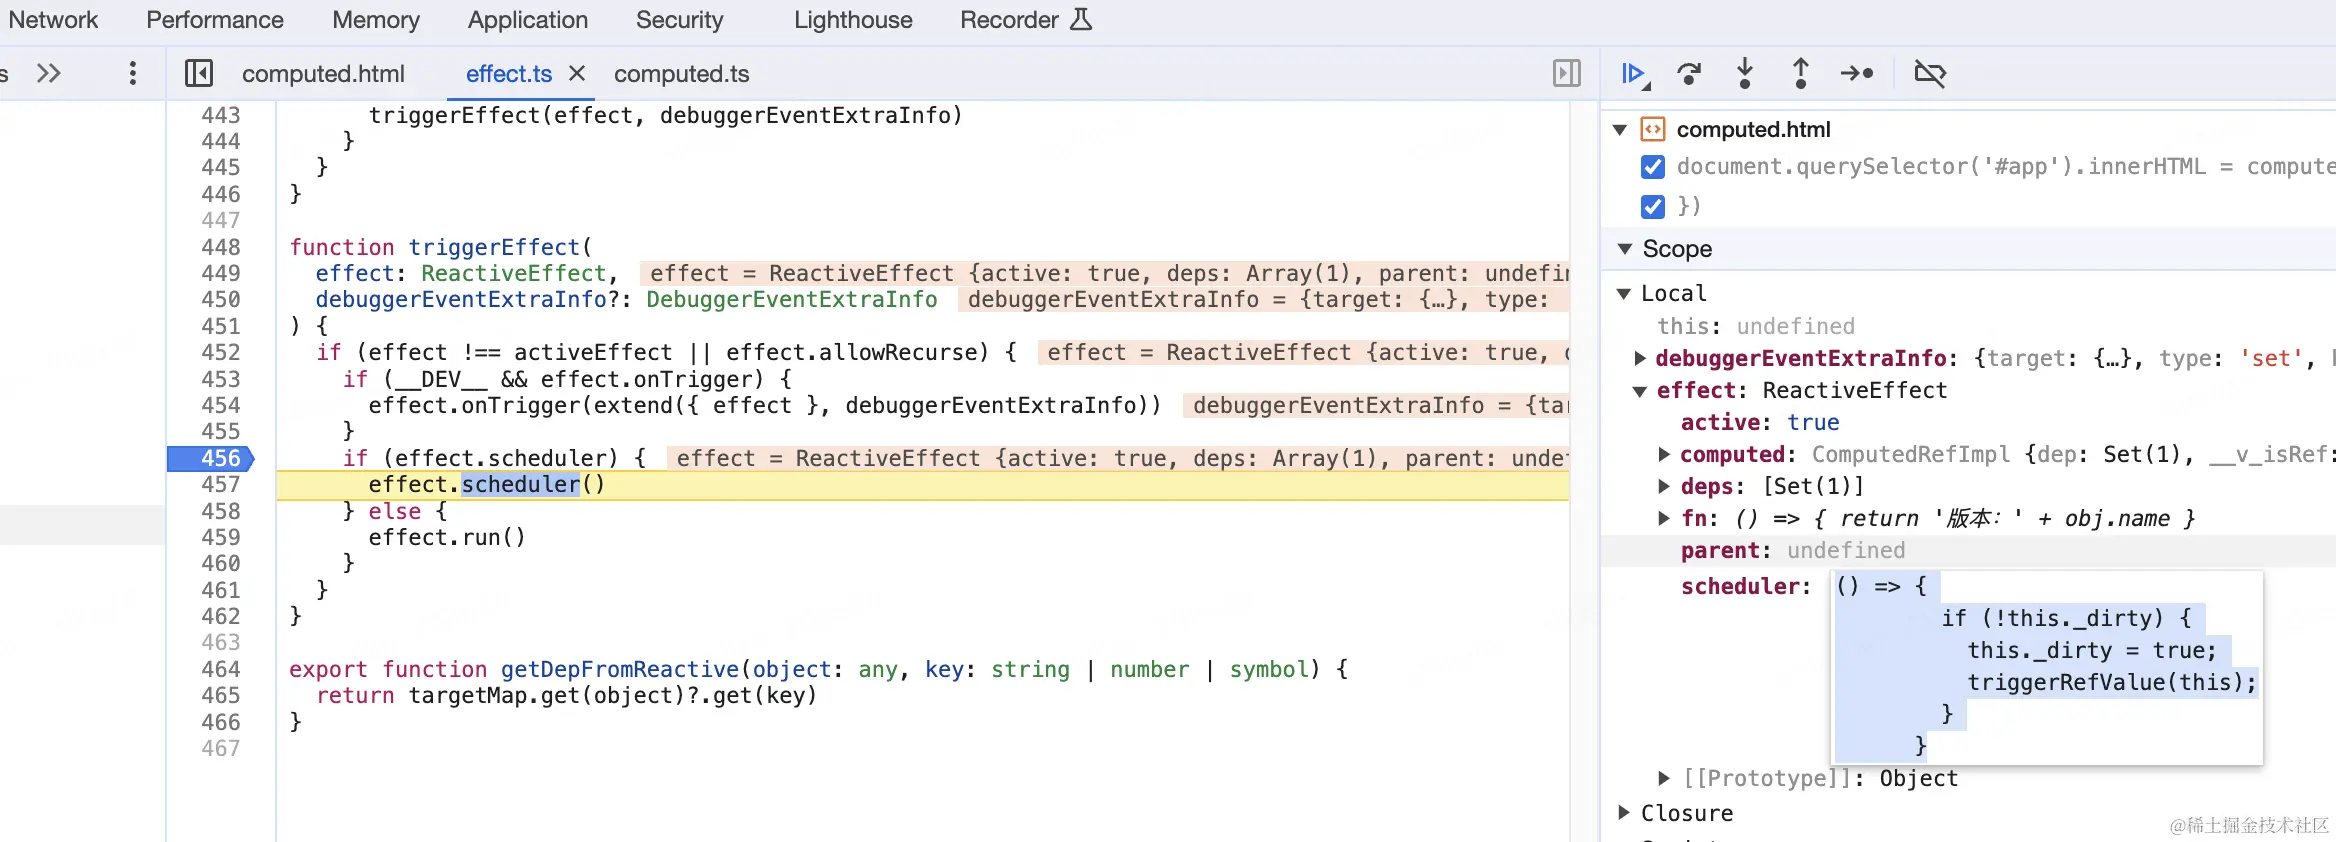Click Recorder beaker experiment icon
This screenshot has height=842, width=2336.
1081,19
